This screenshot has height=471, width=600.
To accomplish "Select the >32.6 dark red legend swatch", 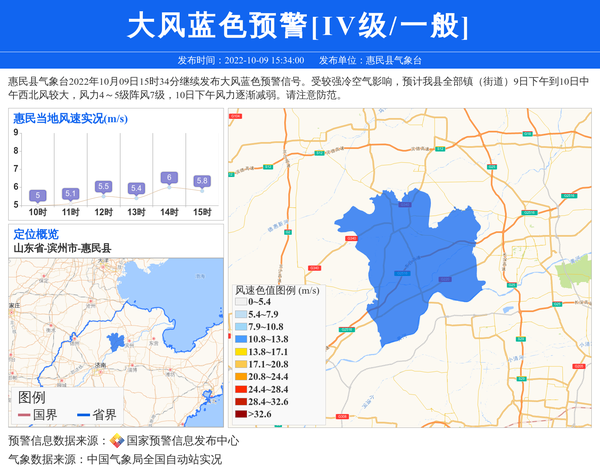I will pyautogui.click(x=241, y=414).
